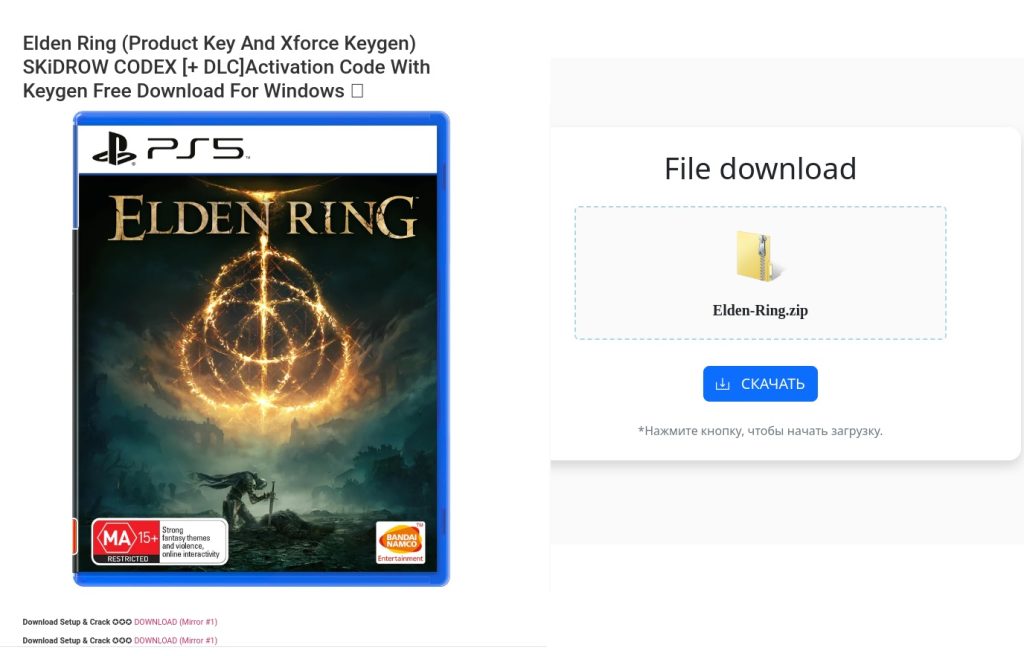Click the circle symbols in second download line
Image resolution: width=1024 pixels, height=656 pixels.
click(x=122, y=640)
